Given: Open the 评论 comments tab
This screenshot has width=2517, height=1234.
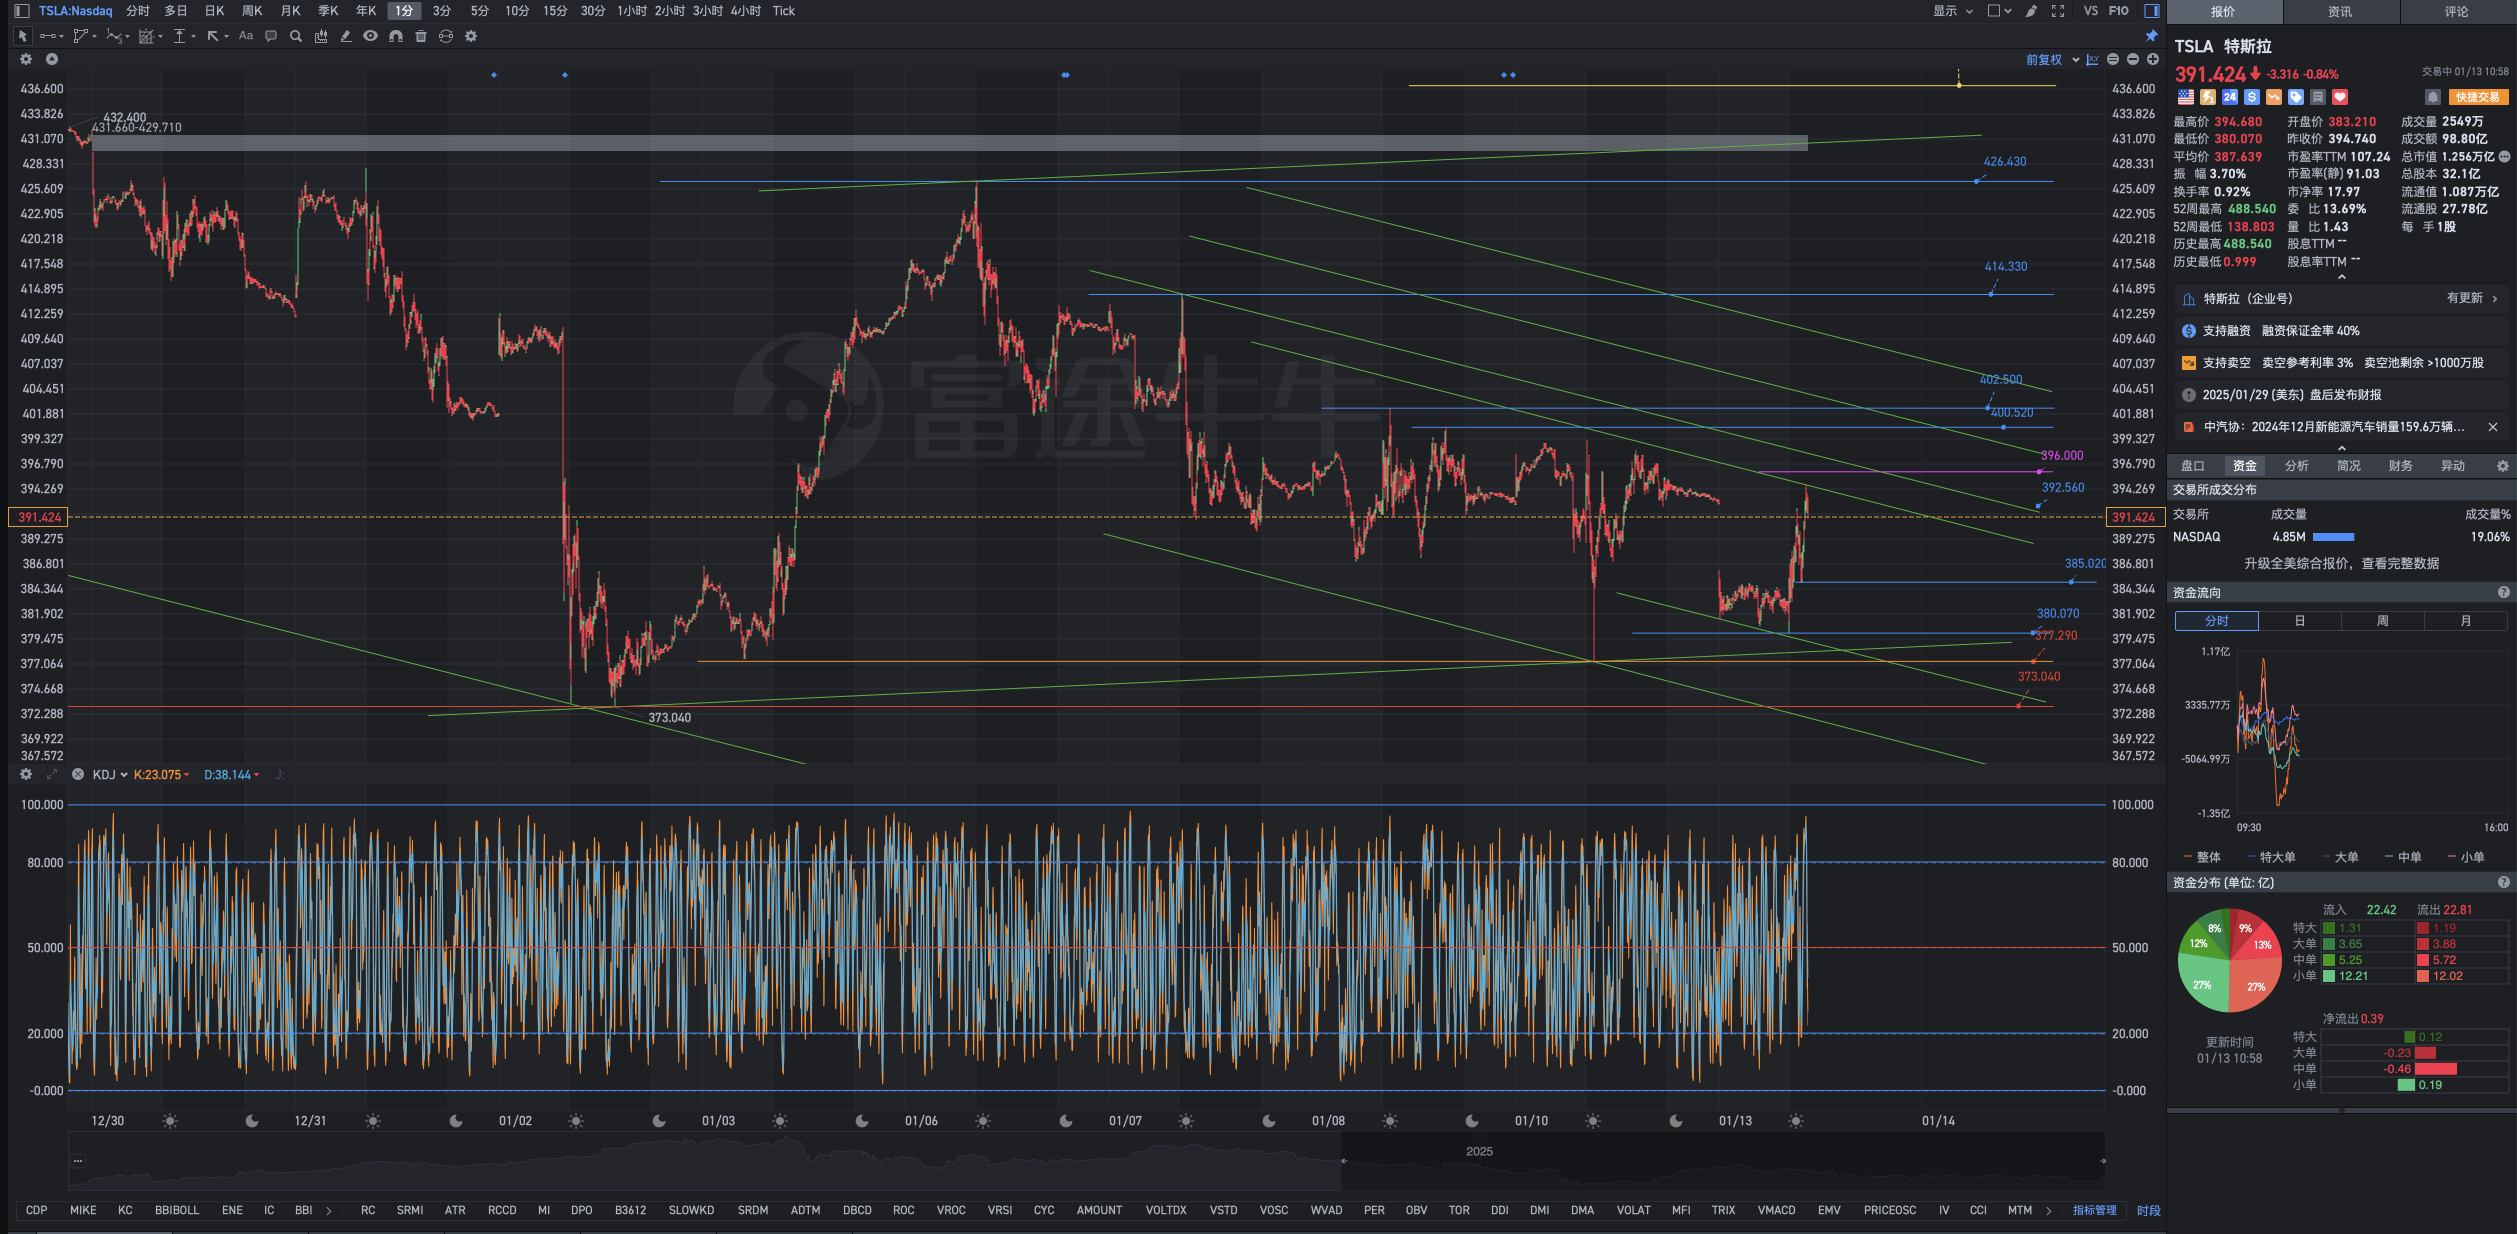Looking at the screenshot, I should pos(2457,12).
